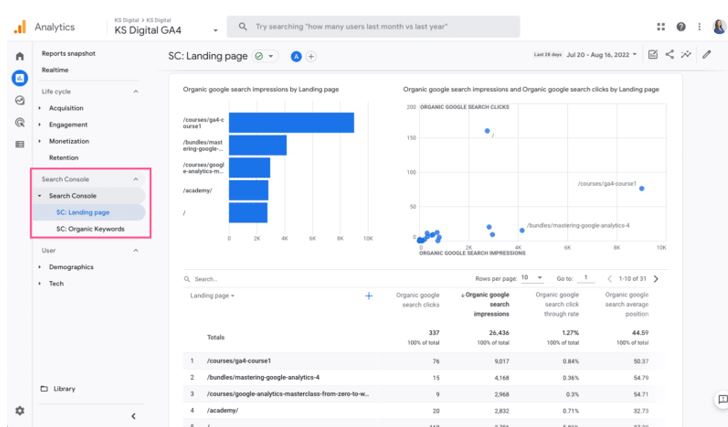Image resolution: width=728 pixels, height=427 pixels.
Task: Open Reports snapshot
Action: (x=68, y=53)
